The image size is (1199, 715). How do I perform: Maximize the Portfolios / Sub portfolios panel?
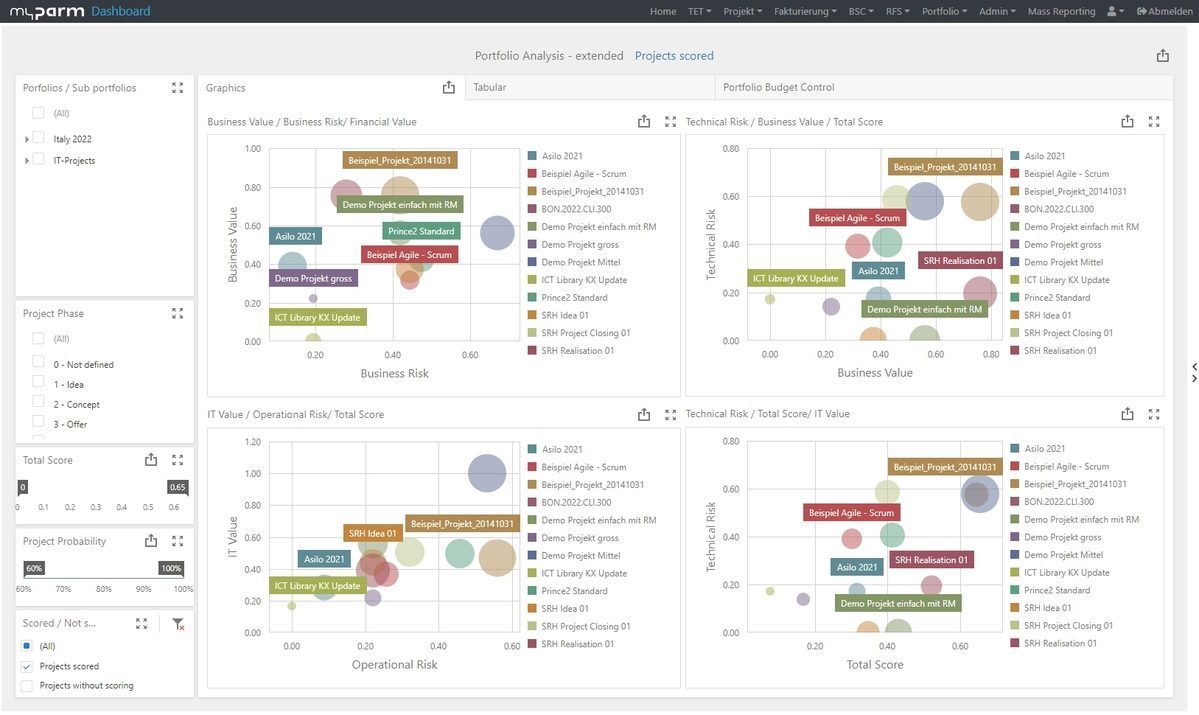click(x=177, y=88)
